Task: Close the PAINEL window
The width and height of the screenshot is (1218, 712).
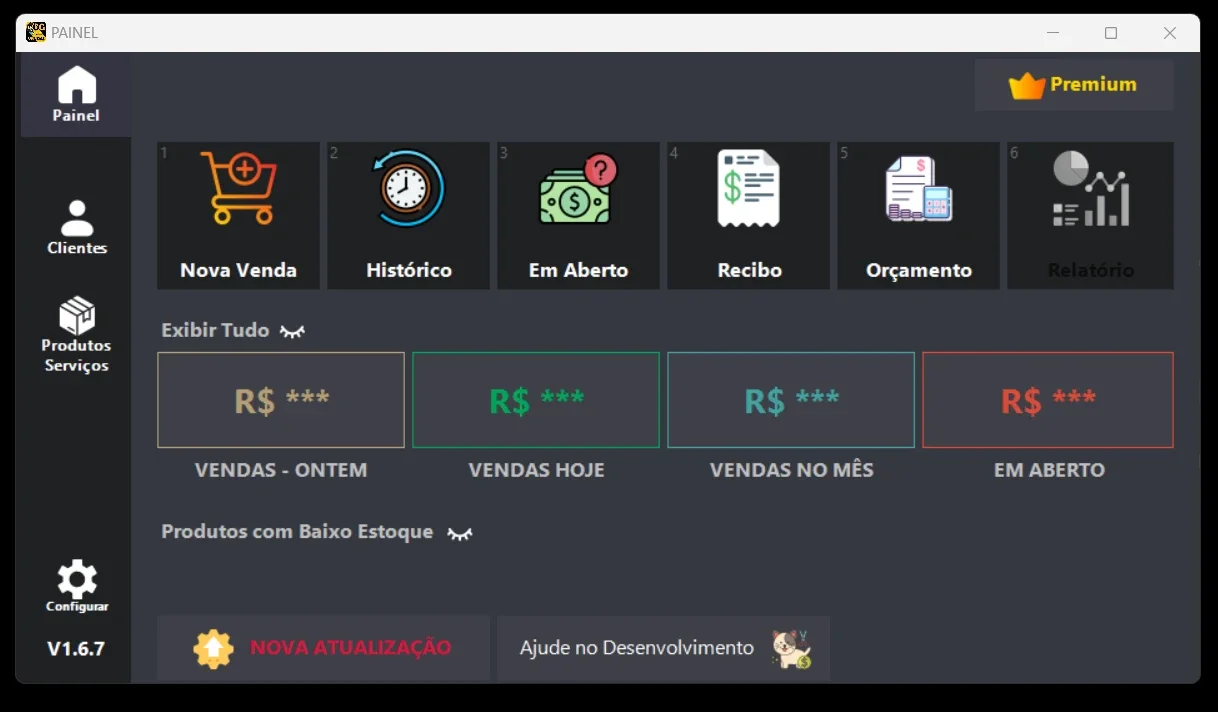Action: (x=1170, y=33)
